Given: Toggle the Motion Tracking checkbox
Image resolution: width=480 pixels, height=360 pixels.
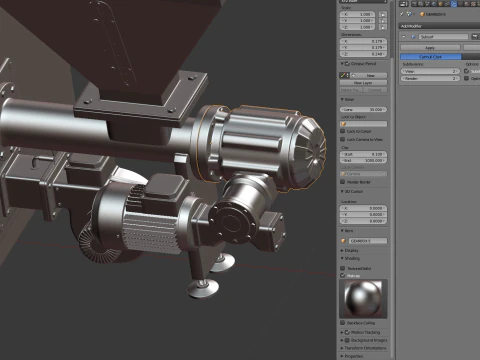Looking at the screenshot, I should click(347, 332).
